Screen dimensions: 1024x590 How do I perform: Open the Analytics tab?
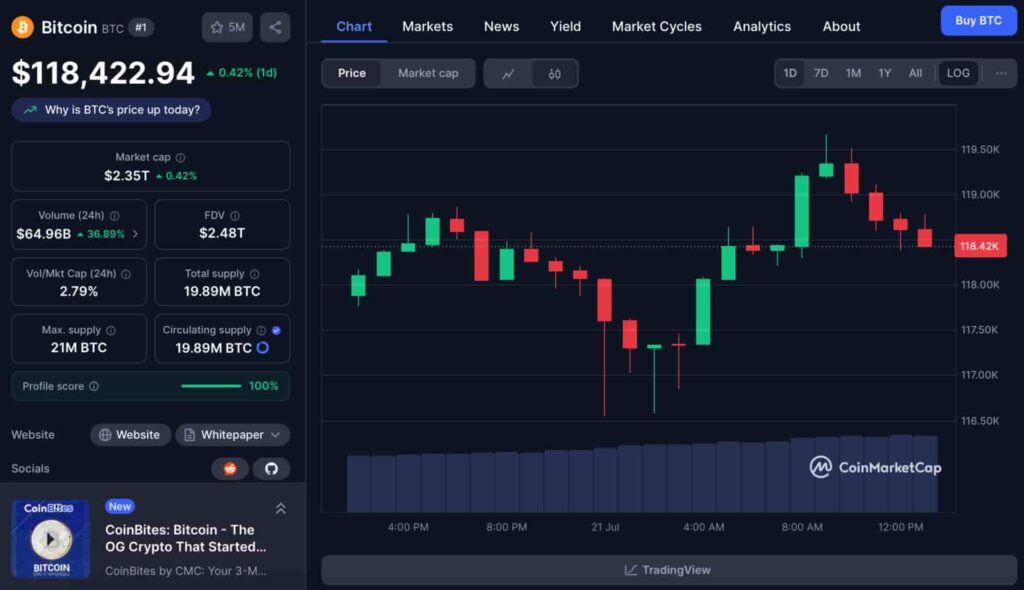(761, 27)
